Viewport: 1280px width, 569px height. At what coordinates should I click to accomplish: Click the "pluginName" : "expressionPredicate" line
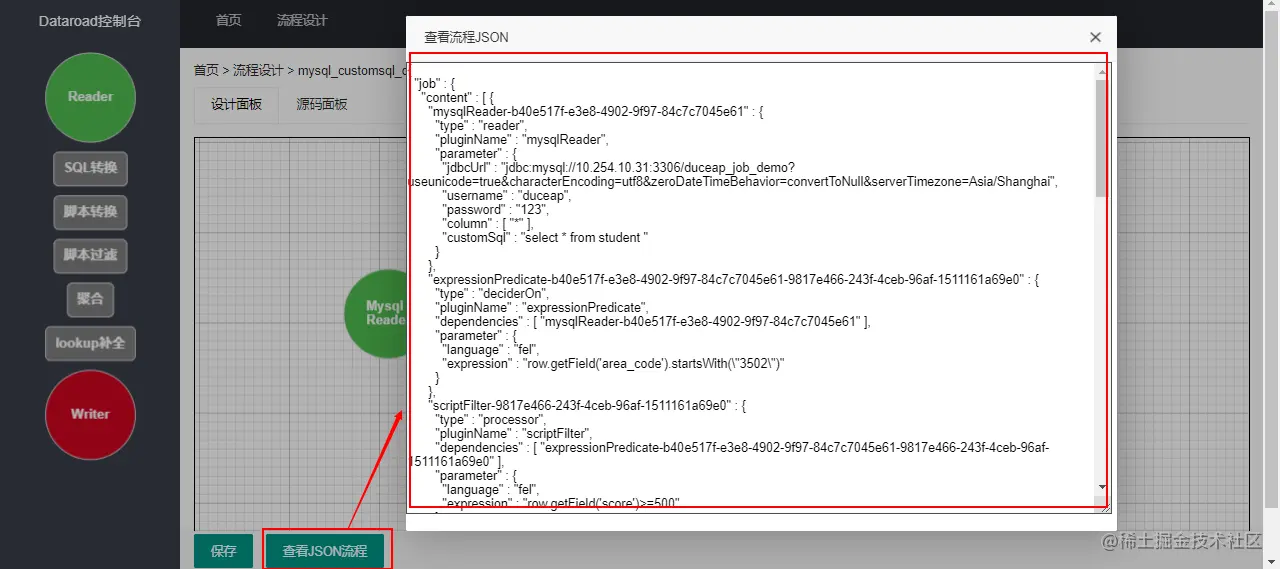[x=541, y=308]
